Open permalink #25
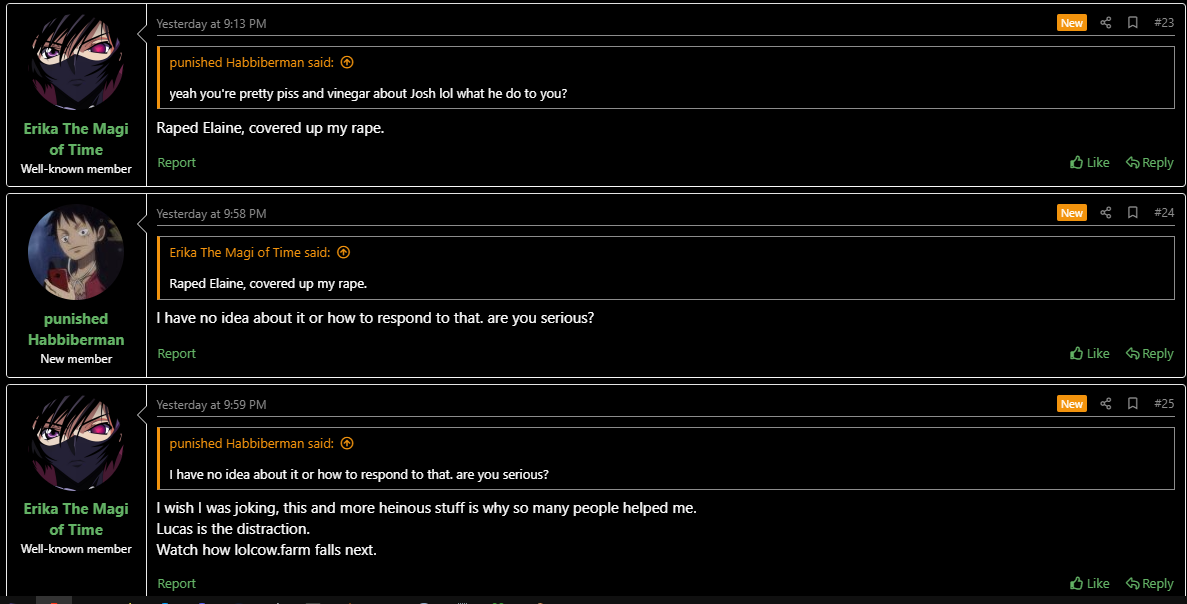Screen dimensions: 1187x604 1164,403
